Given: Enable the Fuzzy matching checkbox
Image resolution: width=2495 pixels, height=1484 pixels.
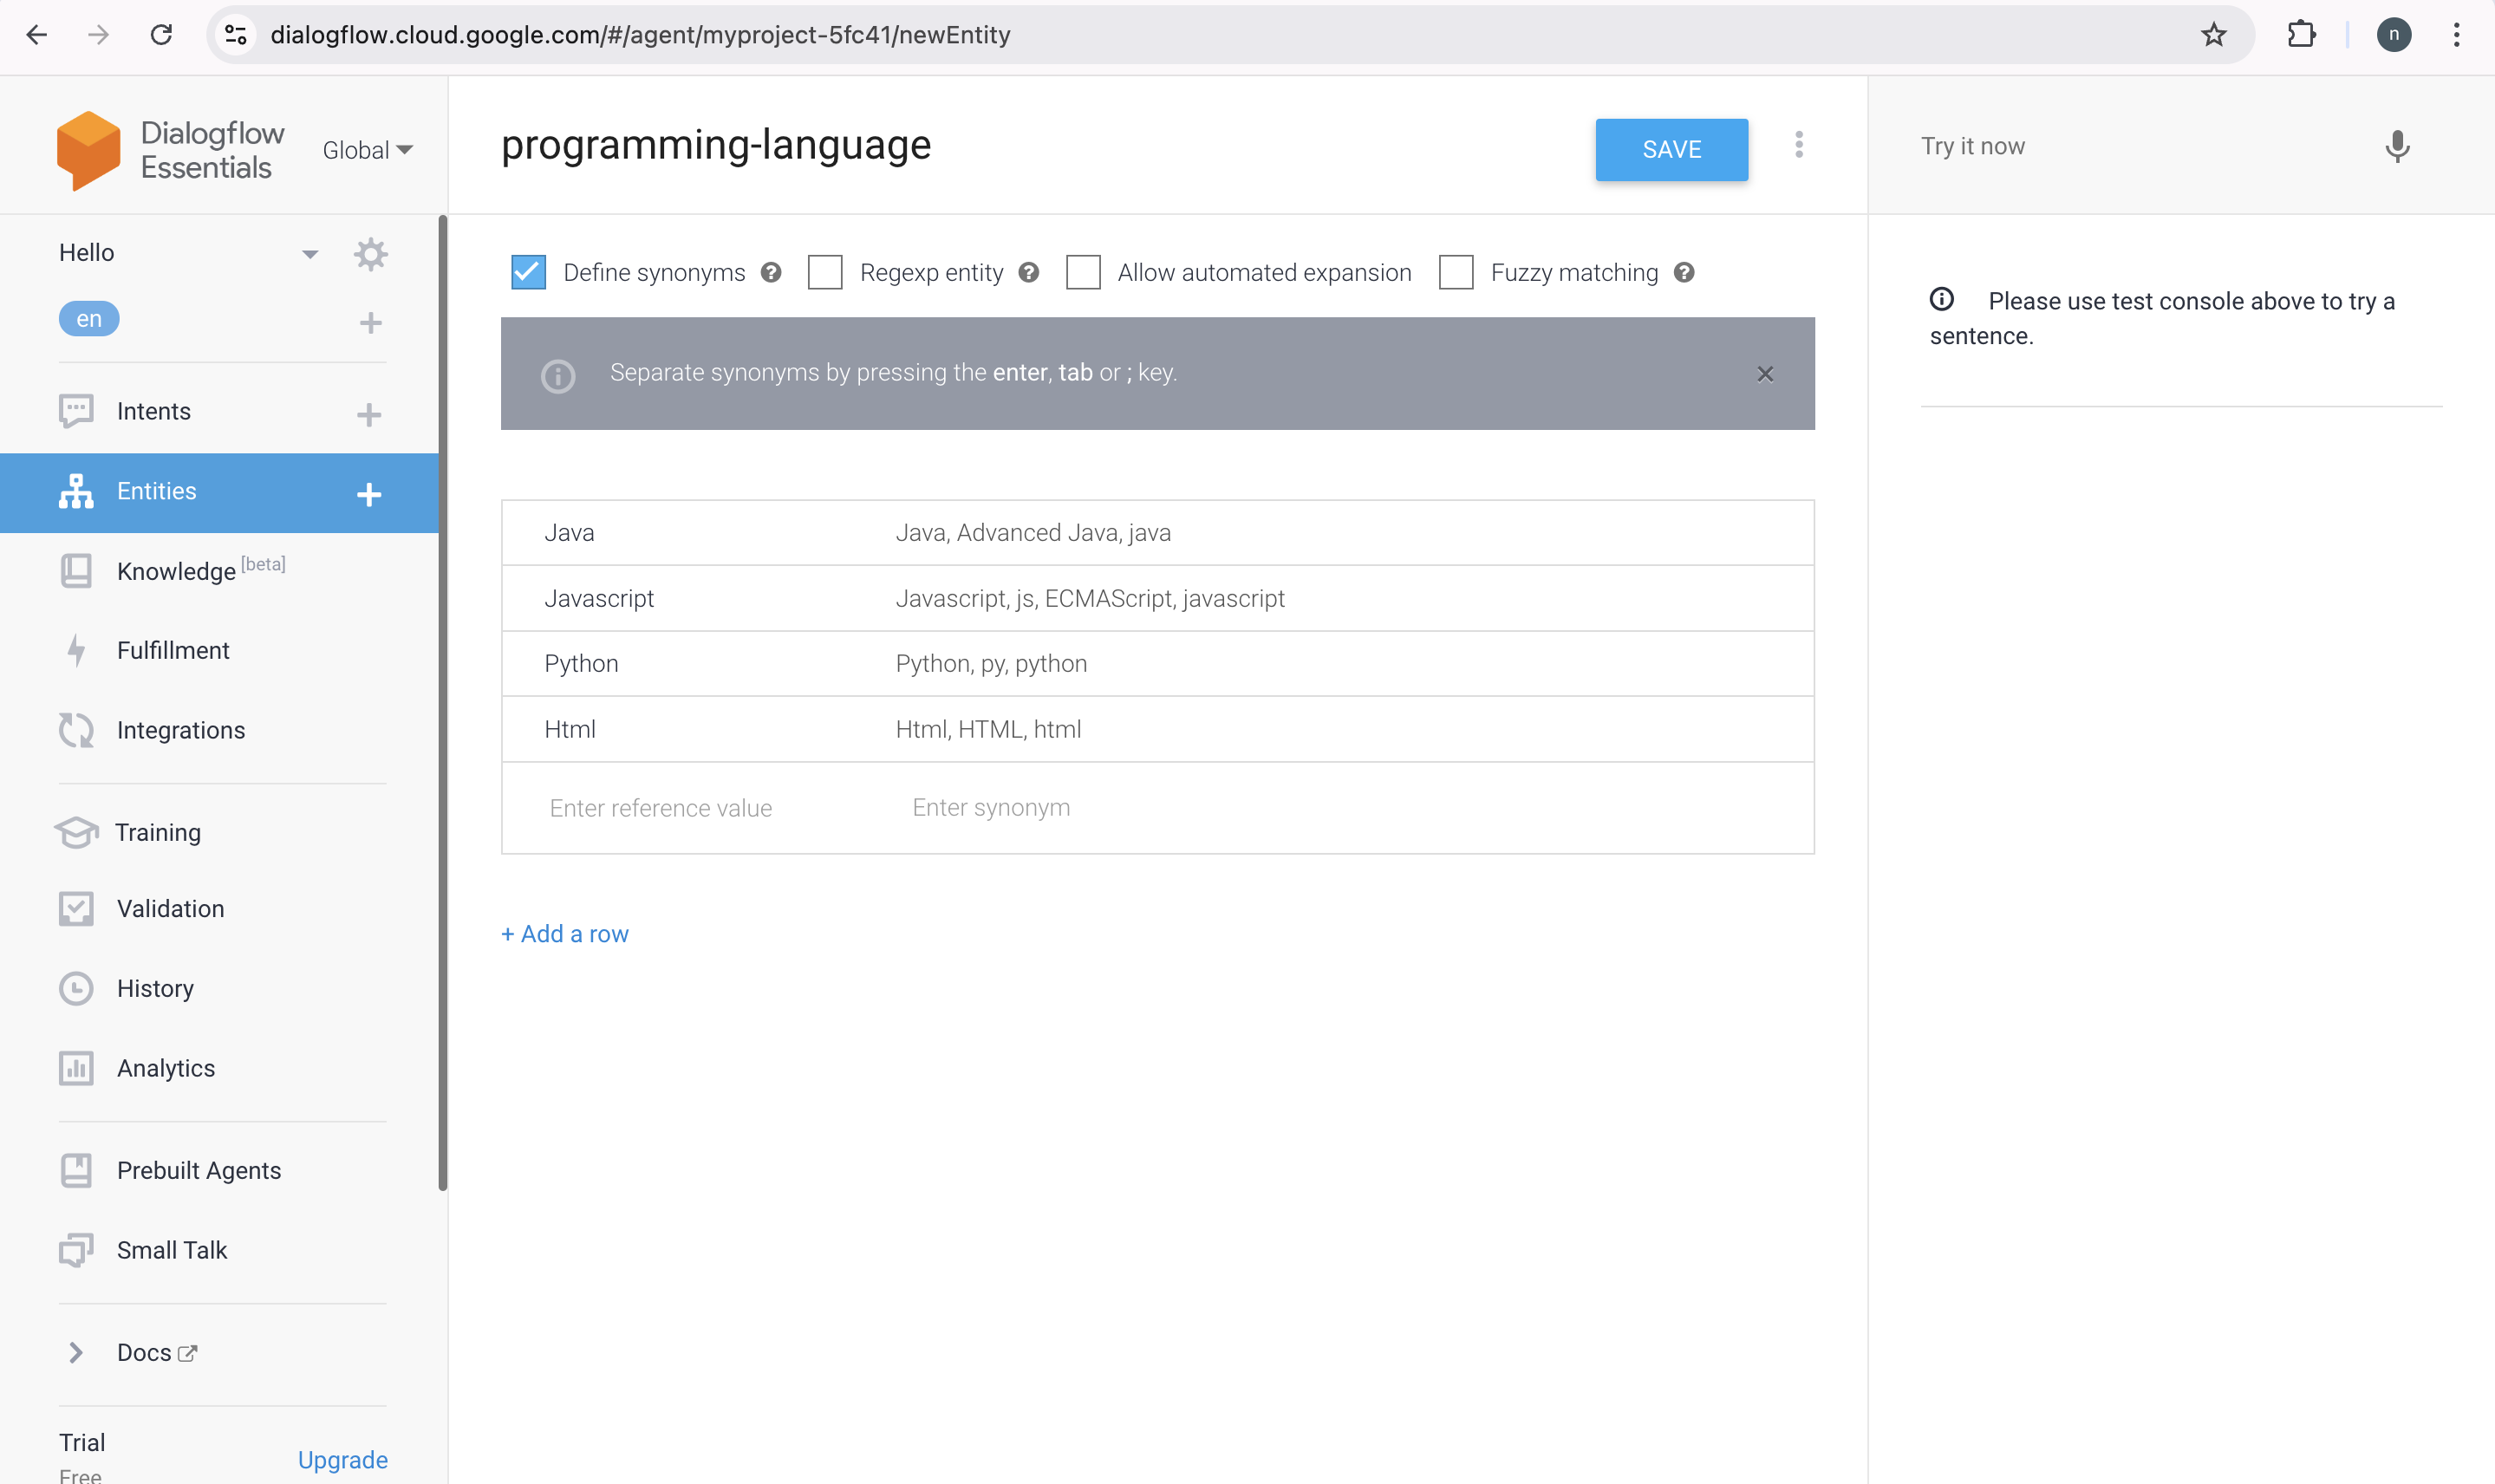Looking at the screenshot, I should tap(1456, 272).
